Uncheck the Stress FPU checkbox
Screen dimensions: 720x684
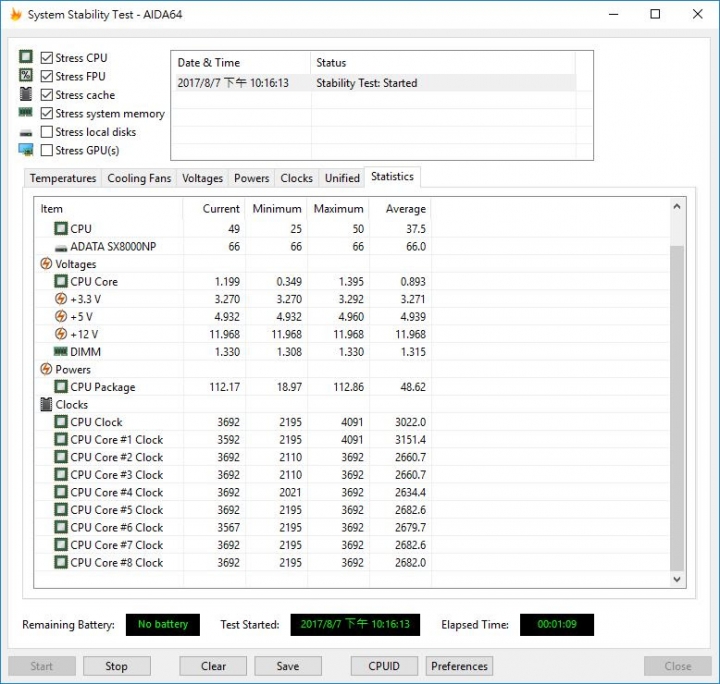46,76
